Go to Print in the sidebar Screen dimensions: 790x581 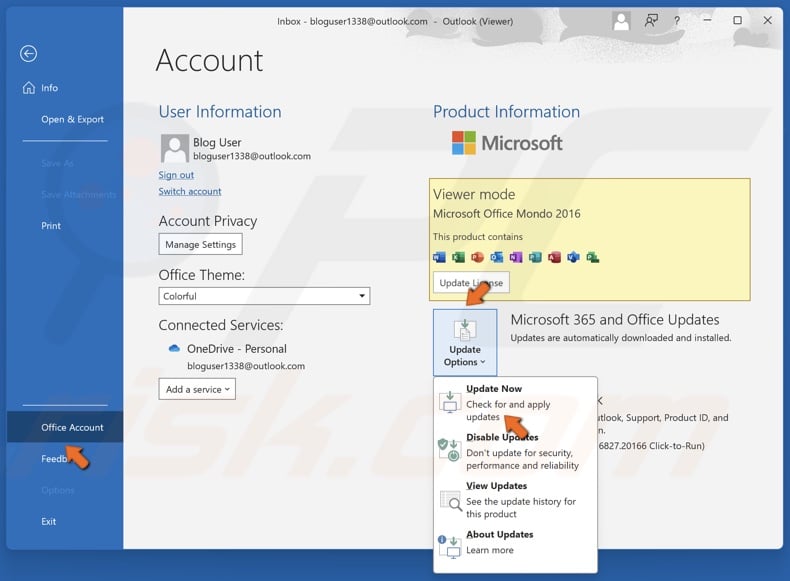51,226
